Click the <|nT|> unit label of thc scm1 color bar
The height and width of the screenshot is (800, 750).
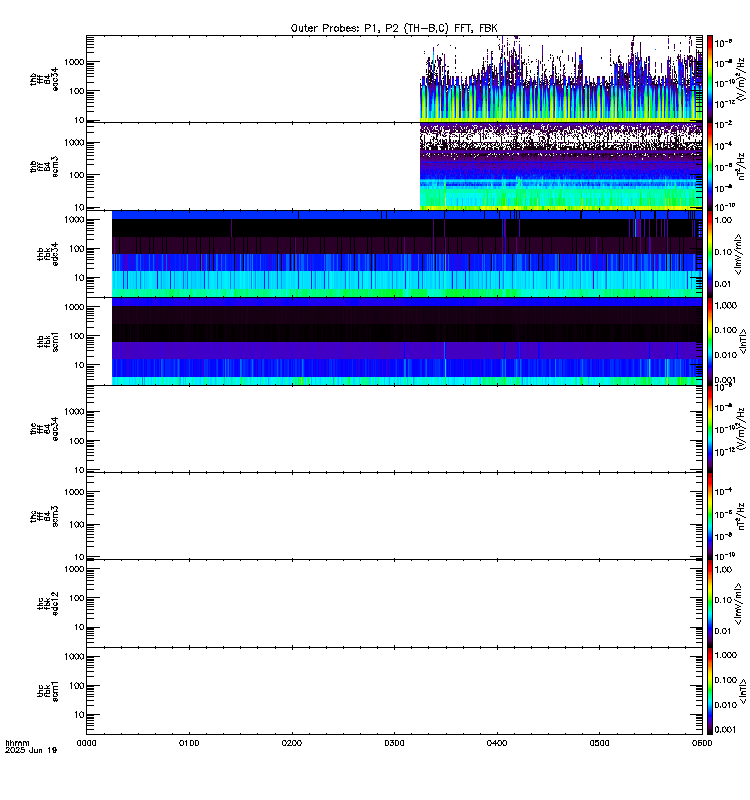pos(742,691)
